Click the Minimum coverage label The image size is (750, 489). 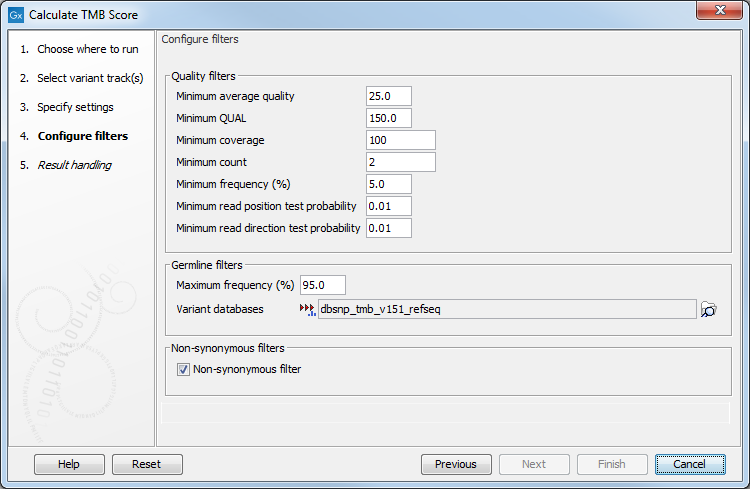click(220, 140)
